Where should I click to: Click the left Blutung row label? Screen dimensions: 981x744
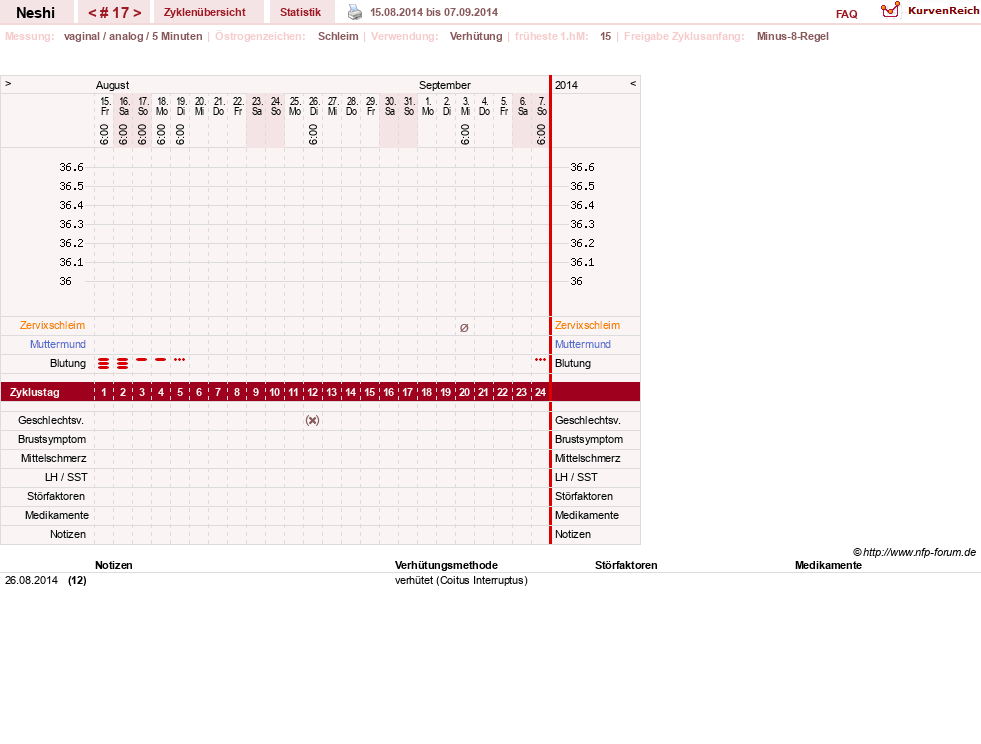68,363
